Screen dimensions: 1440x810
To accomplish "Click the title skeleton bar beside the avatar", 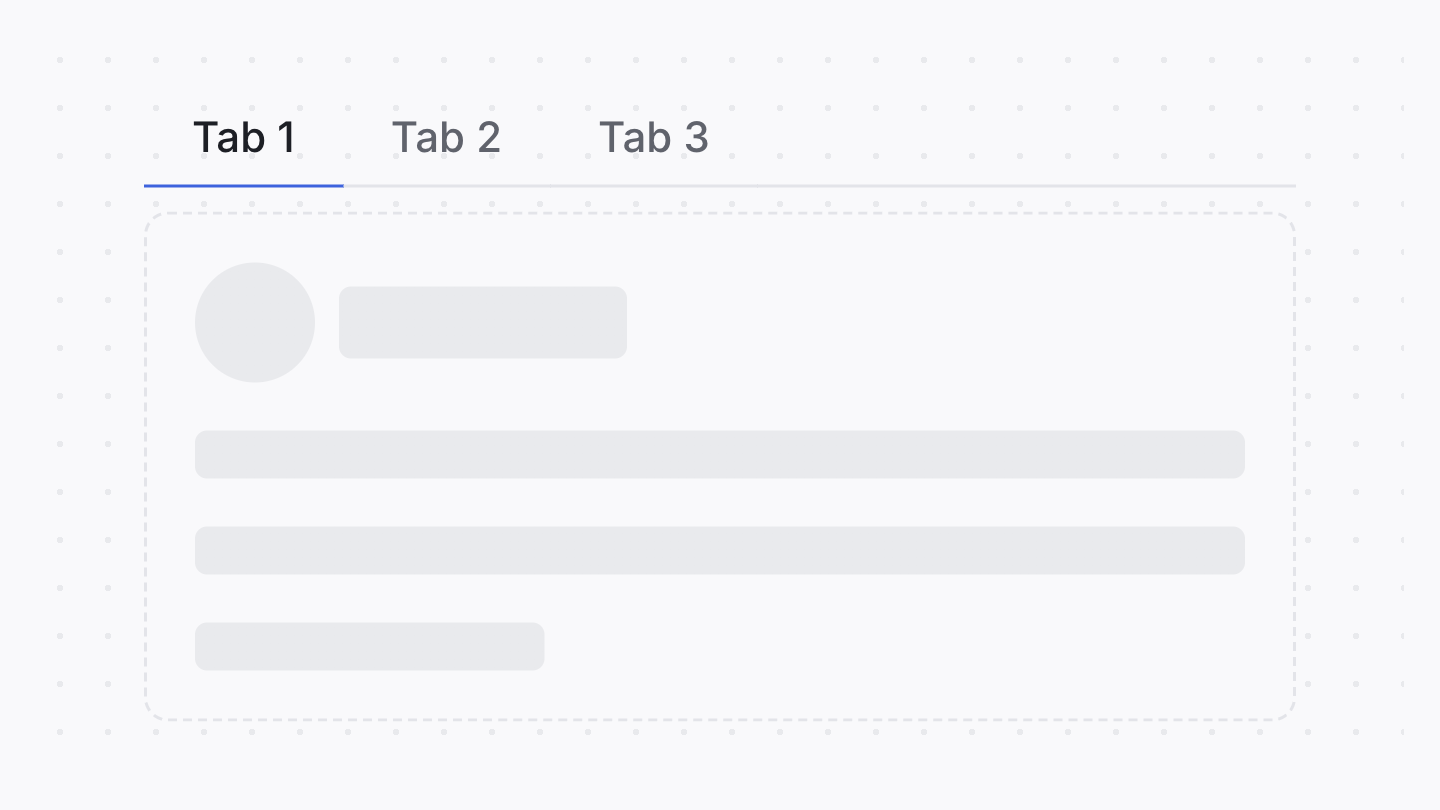I will coord(483,322).
